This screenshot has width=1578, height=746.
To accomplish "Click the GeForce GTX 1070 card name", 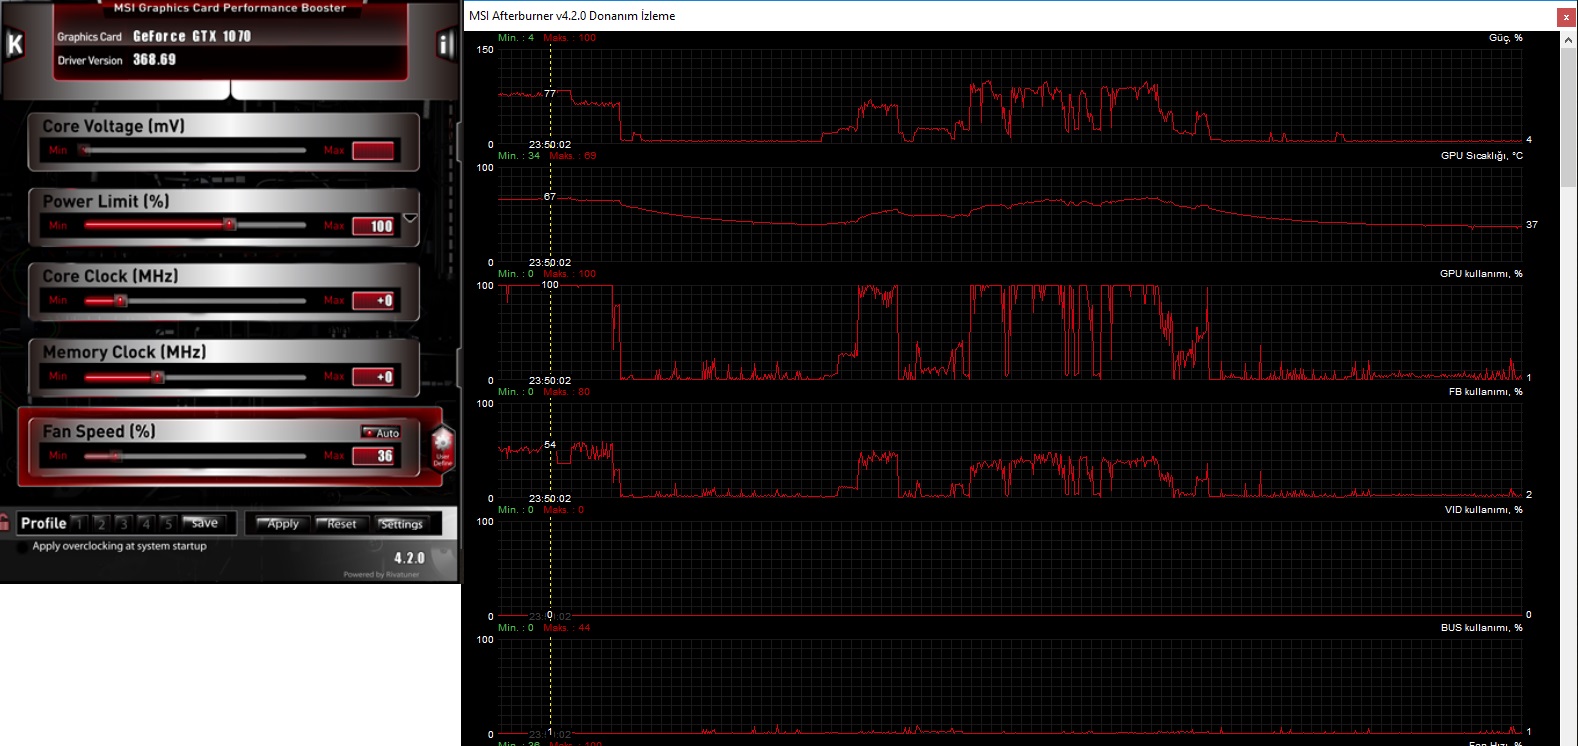I will point(192,36).
